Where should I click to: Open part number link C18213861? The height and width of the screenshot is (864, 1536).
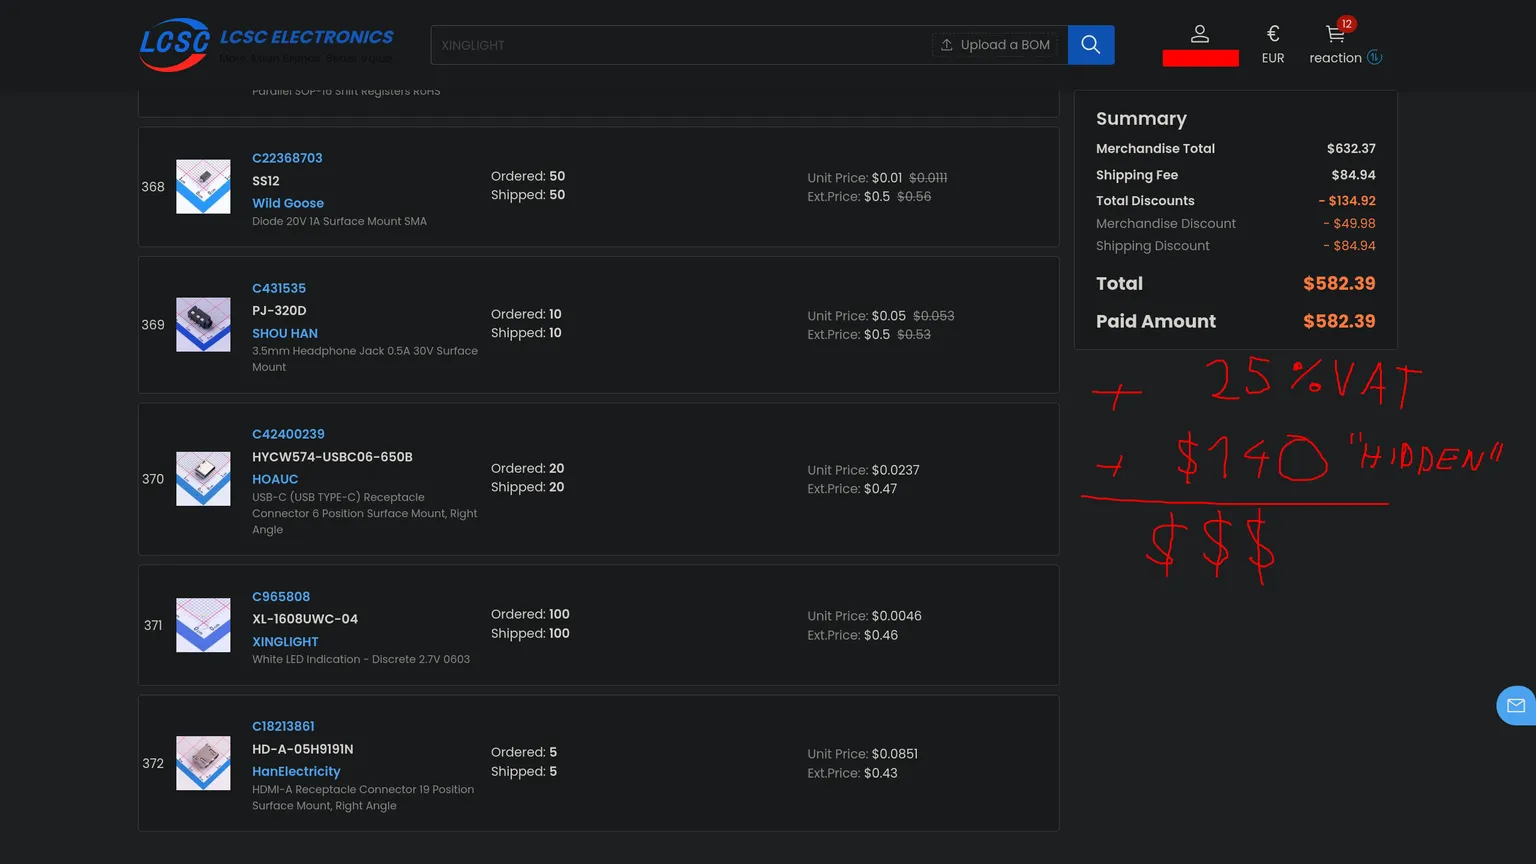[283, 727]
